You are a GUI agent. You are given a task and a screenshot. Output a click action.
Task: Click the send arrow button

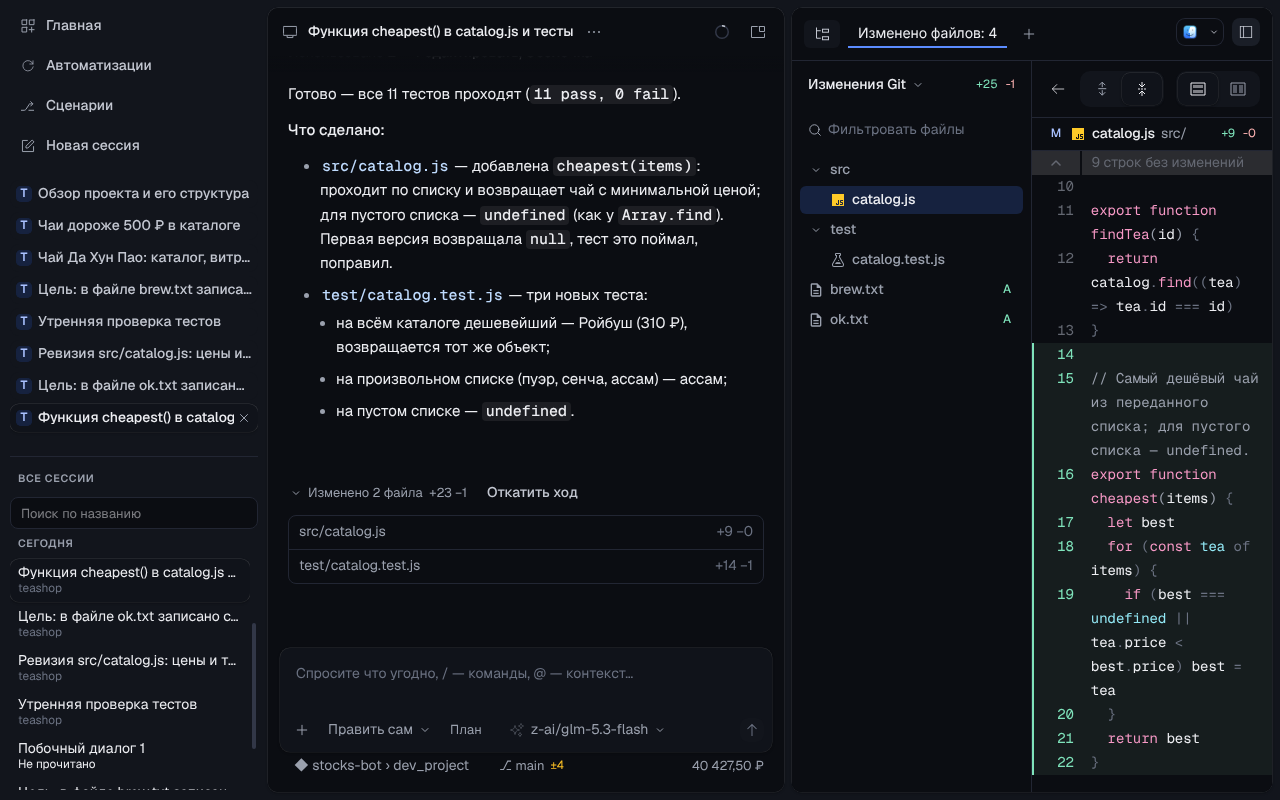point(752,730)
